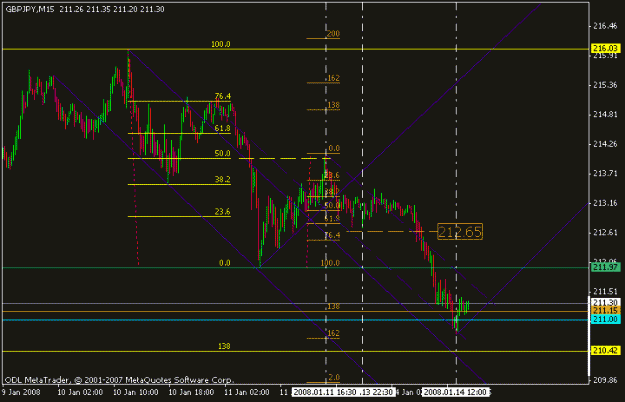Click the orange Fibonacci 50.0 level label
Image resolution: width=625 pixels, height=402 pixels.
pyautogui.click(x=332, y=206)
